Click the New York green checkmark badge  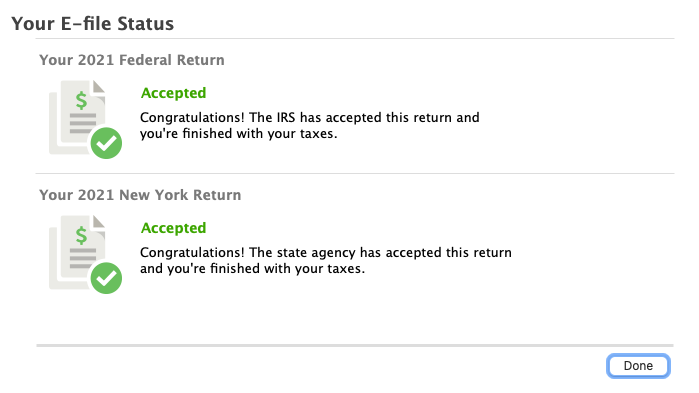click(106, 278)
